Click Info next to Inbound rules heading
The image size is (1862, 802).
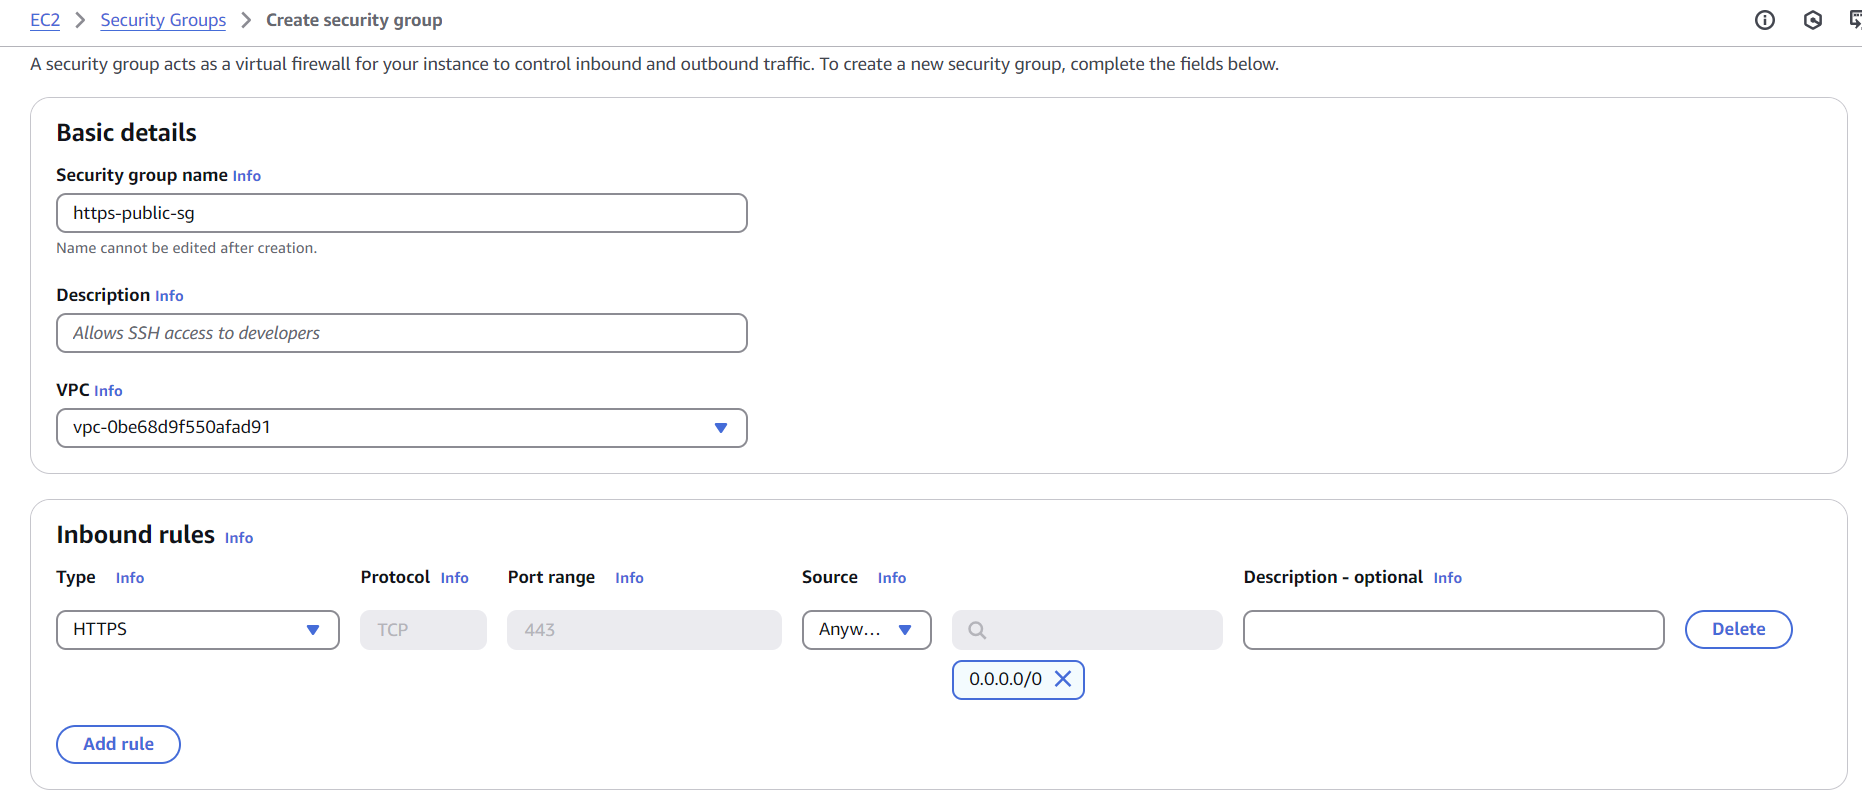[239, 538]
